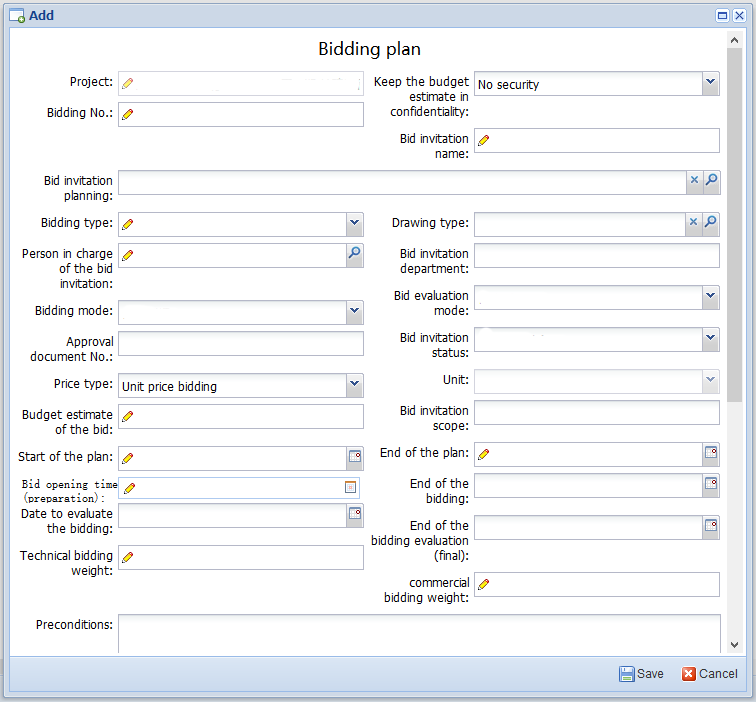Open the Start of the plan calendar
Image resolution: width=756 pixels, height=702 pixels.
point(354,457)
